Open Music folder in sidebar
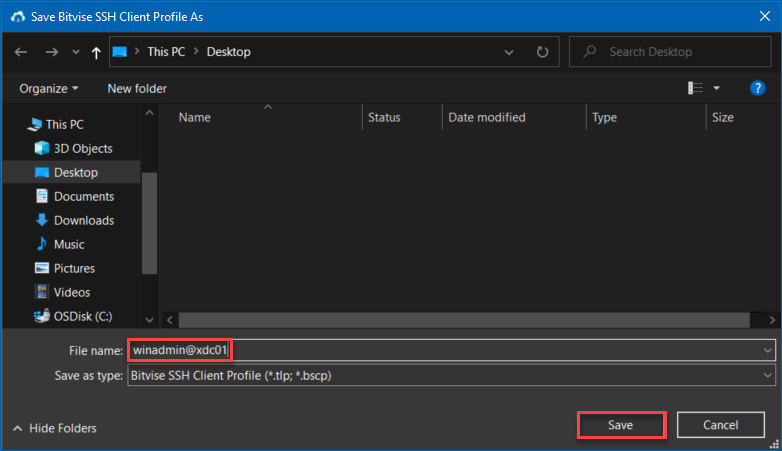The width and height of the screenshot is (782, 451). (x=69, y=244)
